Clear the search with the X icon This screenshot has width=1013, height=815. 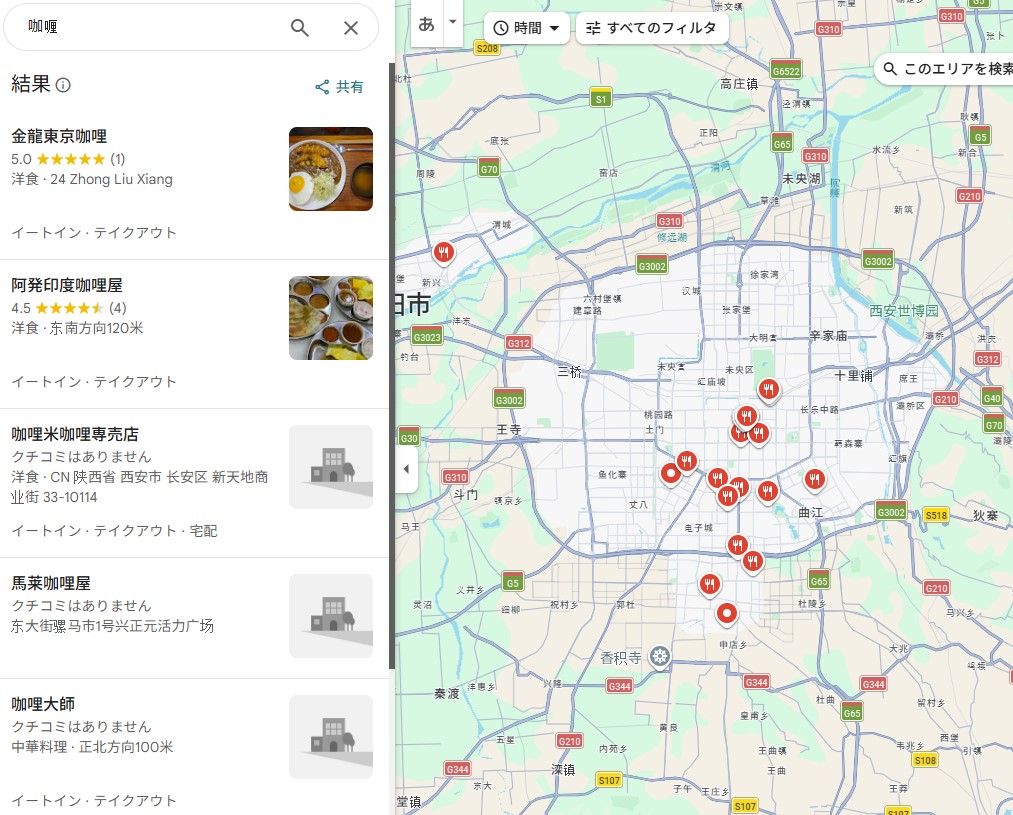[x=351, y=27]
